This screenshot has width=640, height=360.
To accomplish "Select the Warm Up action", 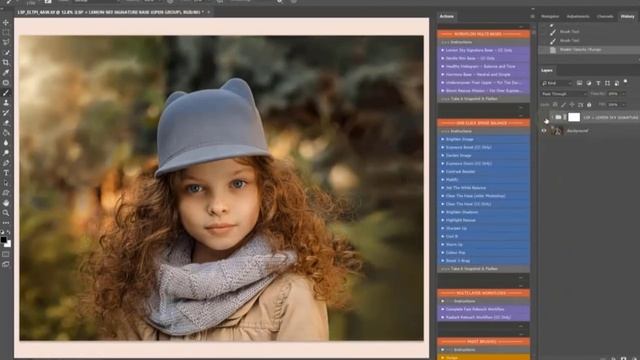I will pos(484,244).
